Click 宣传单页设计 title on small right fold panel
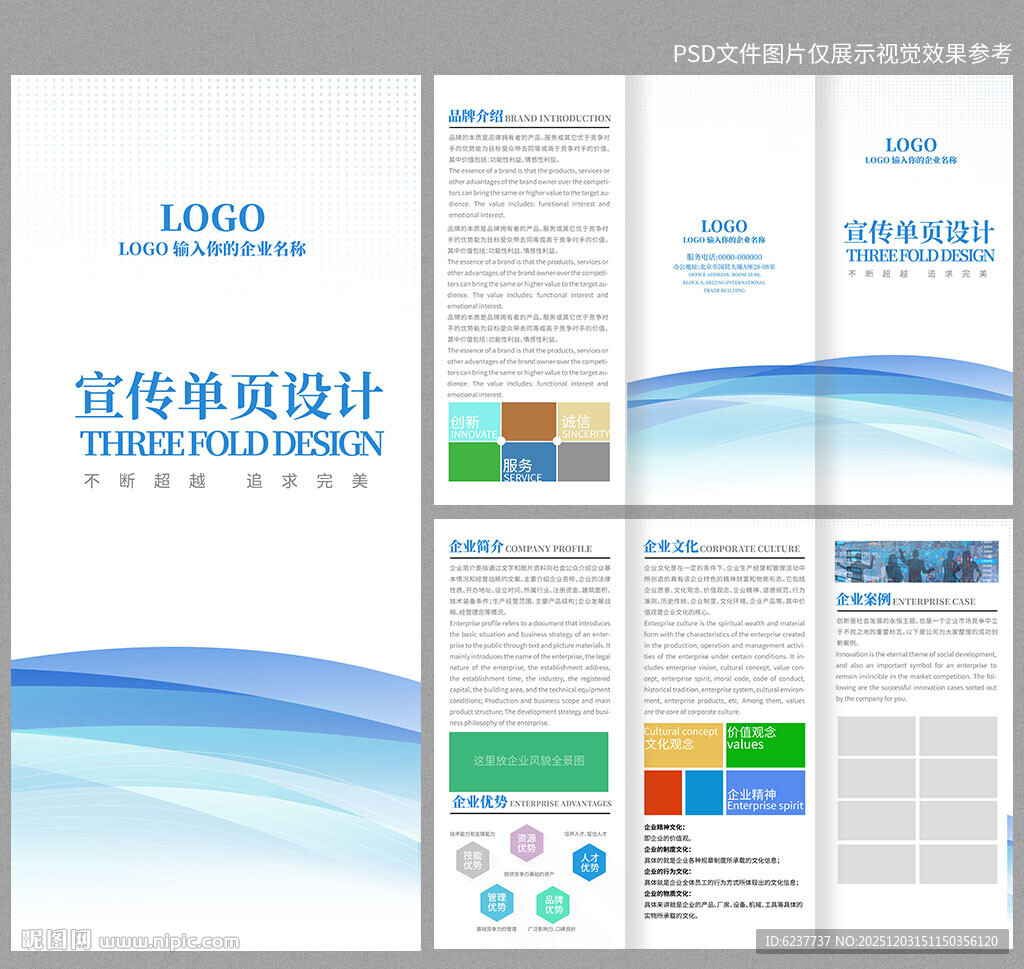Viewport: 1024px width, 969px height. (919, 232)
